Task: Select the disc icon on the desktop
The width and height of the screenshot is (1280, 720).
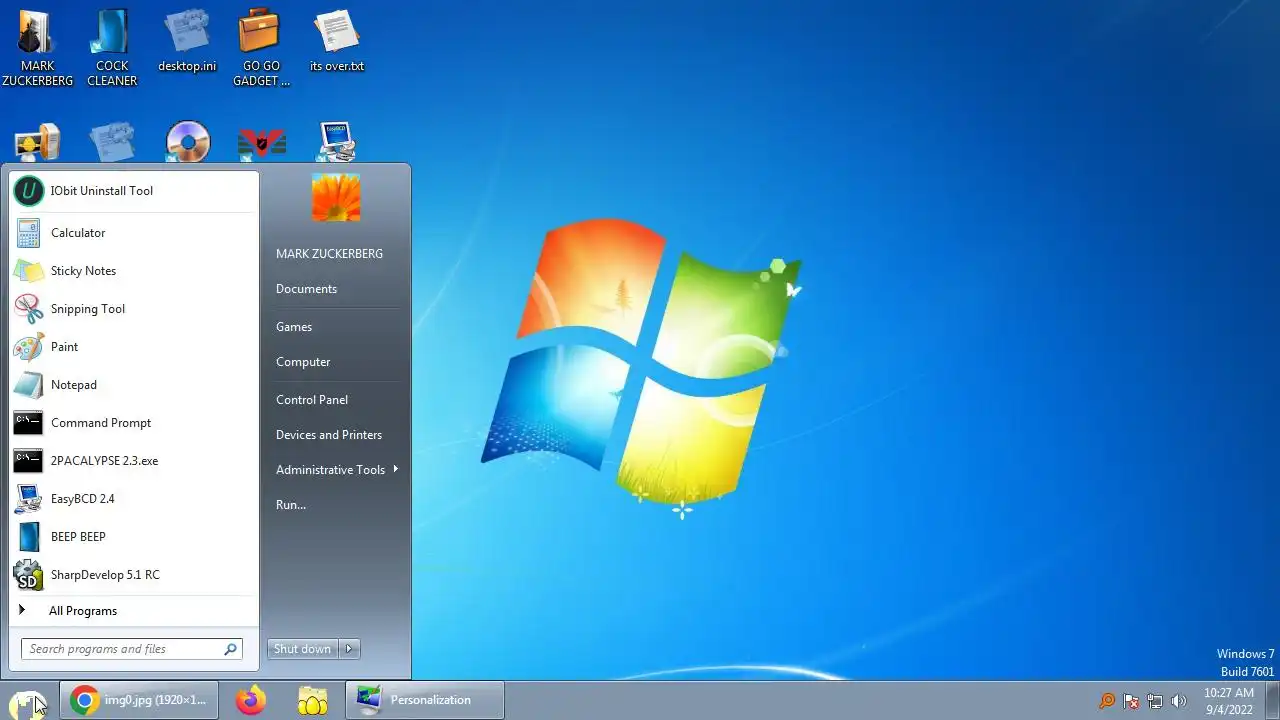Action: [x=188, y=142]
